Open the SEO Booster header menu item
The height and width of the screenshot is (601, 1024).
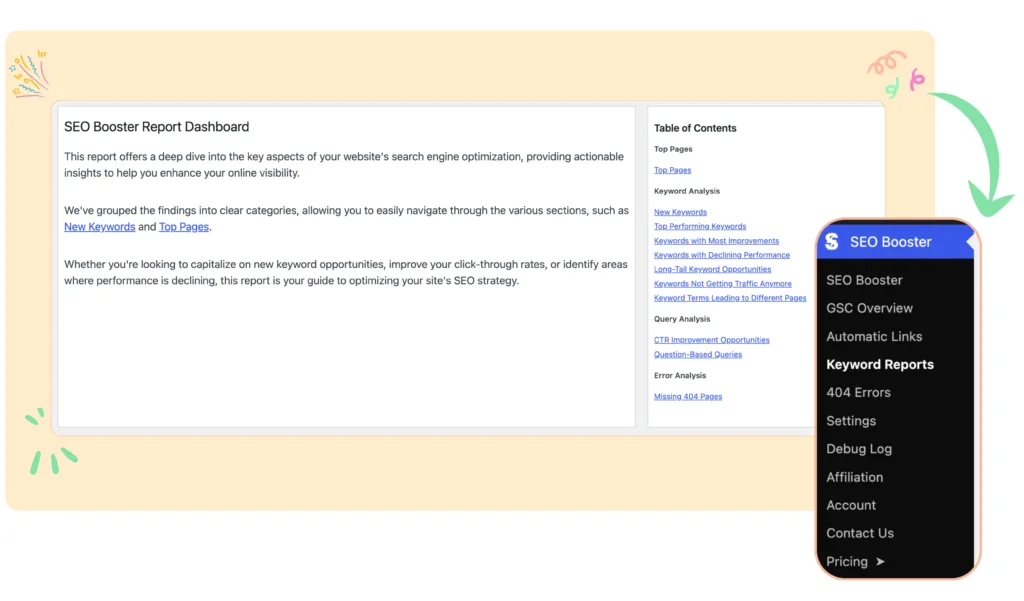[x=895, y=242]
